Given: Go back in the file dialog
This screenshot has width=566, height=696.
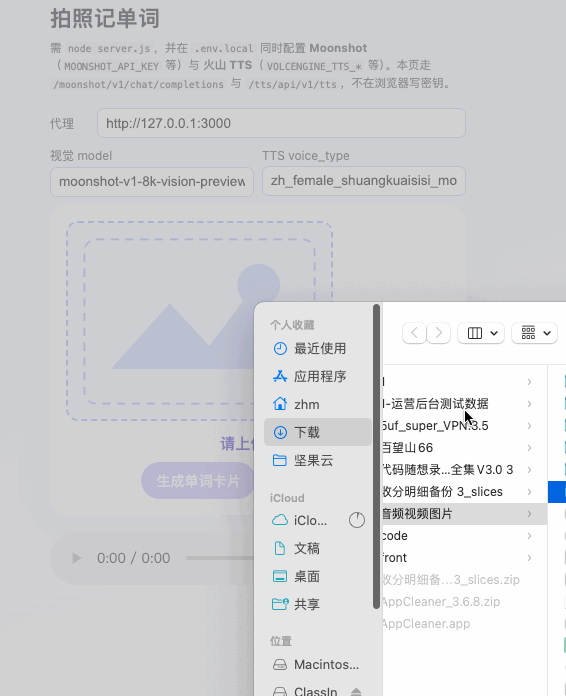Looking at the screenshot, I should click(x=414, y=333).
